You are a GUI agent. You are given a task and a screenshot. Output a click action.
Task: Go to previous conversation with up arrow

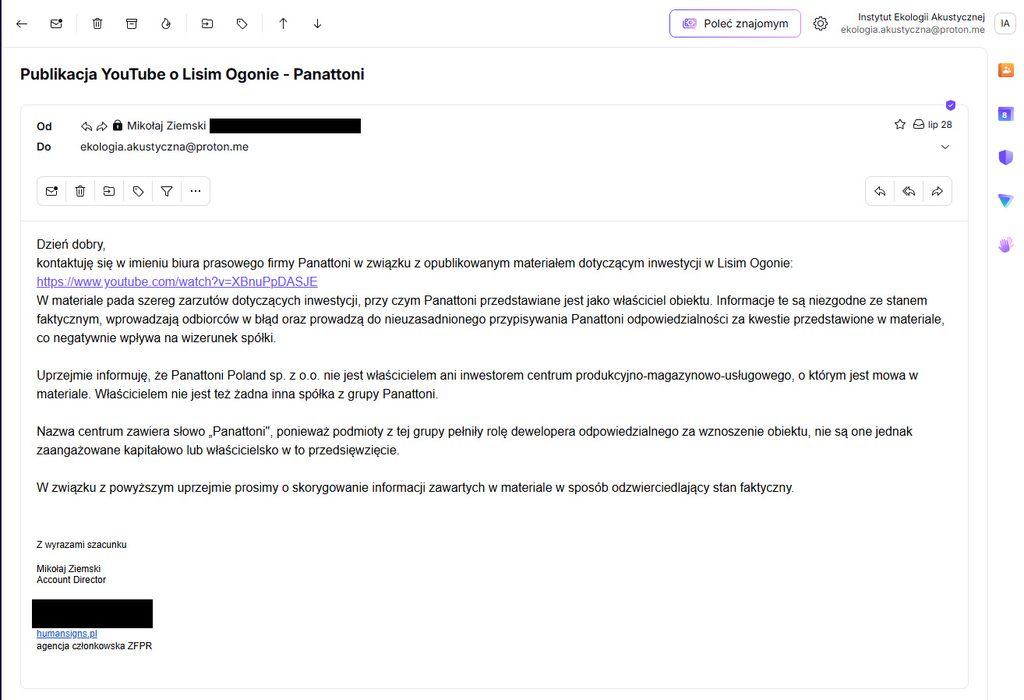coord(283,24)
